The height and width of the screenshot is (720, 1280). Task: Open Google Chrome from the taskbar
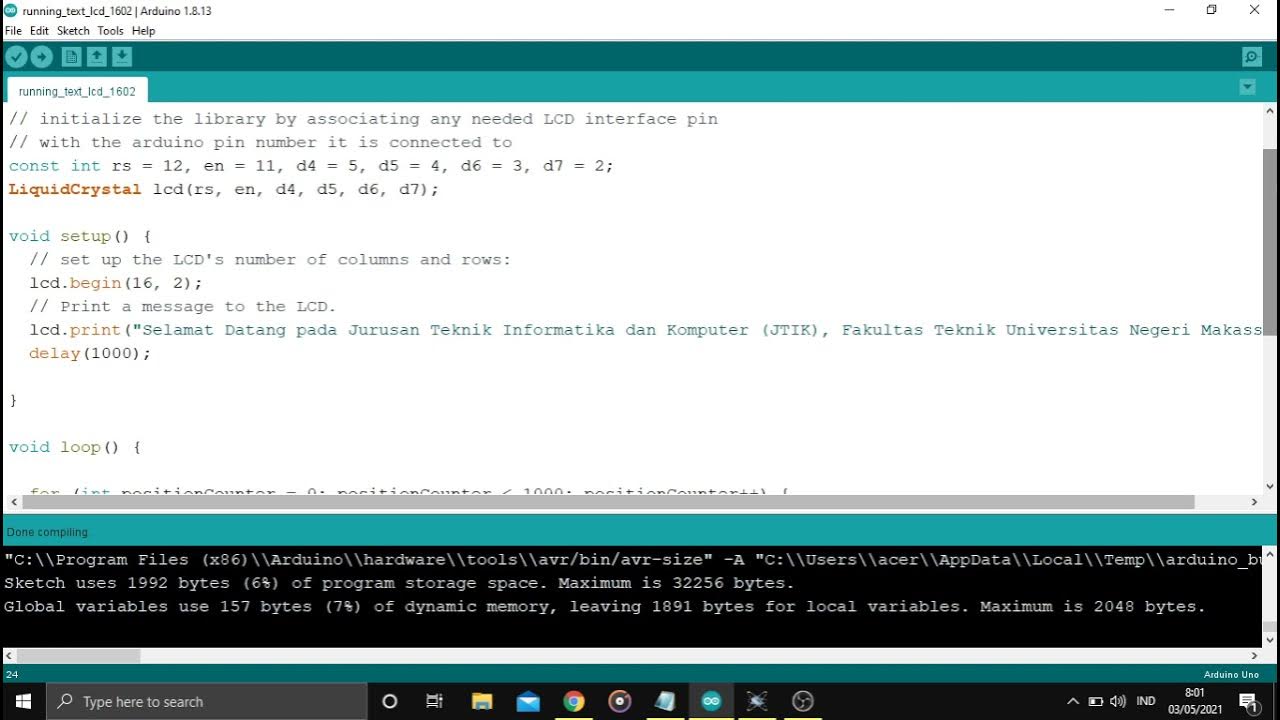tap(574, 702)
